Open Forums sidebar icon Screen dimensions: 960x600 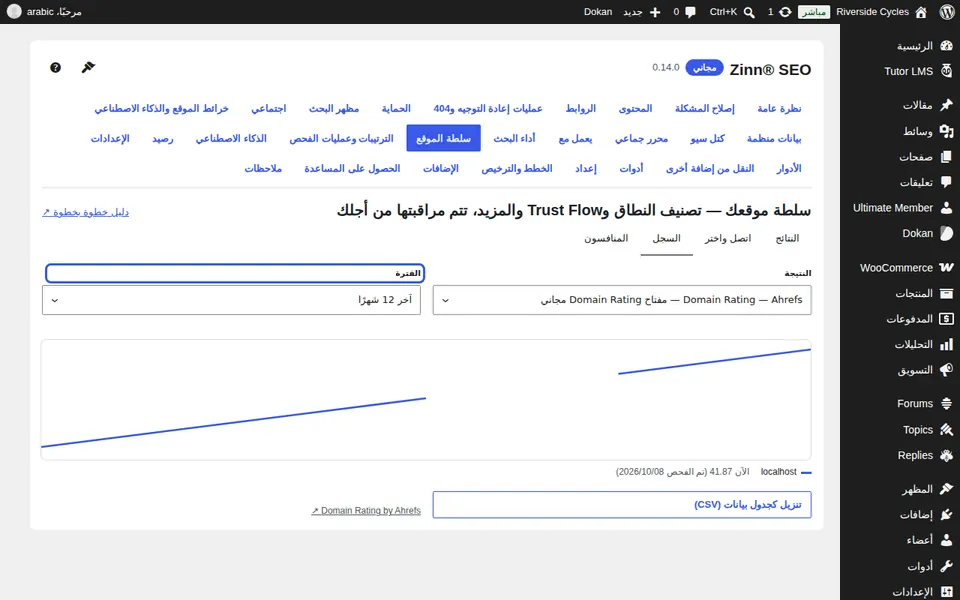pyautogui.click(x=947, y=403)
